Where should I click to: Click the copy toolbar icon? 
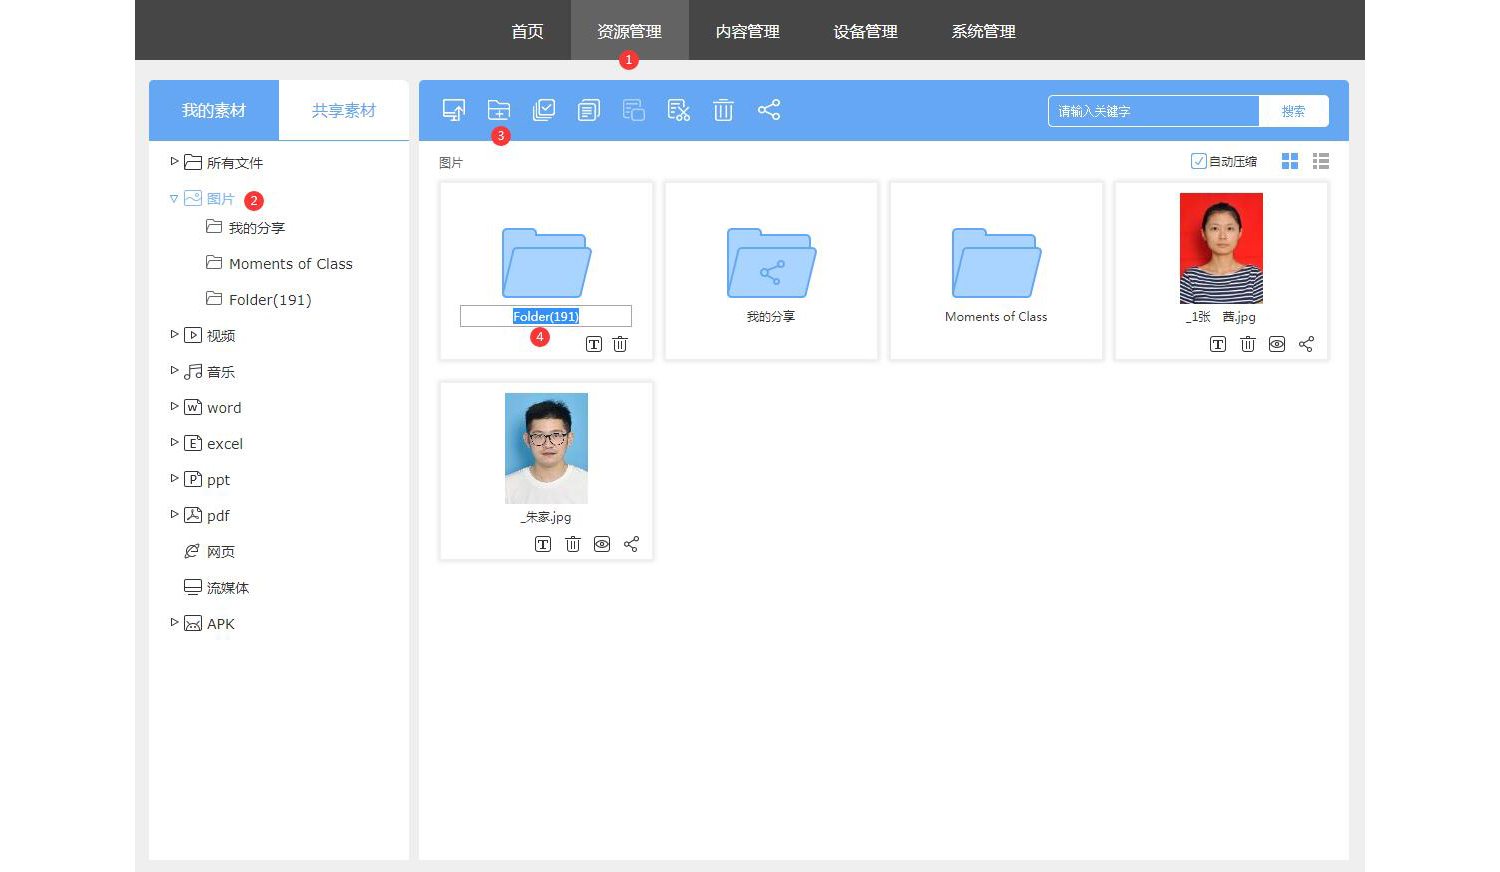point(589,110)
